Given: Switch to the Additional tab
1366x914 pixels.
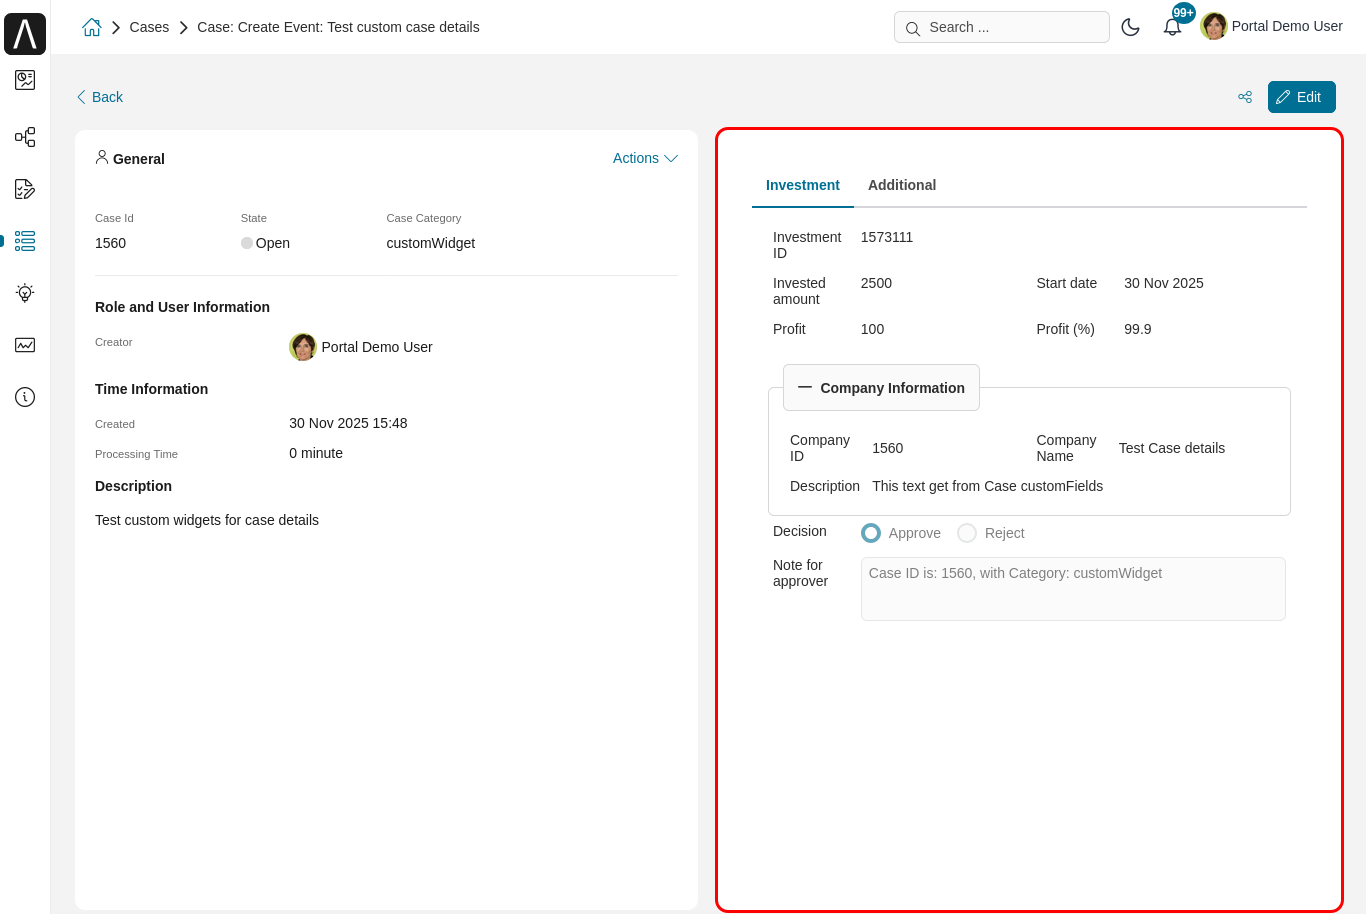Looking at the screenshot, I should (902, 185).
